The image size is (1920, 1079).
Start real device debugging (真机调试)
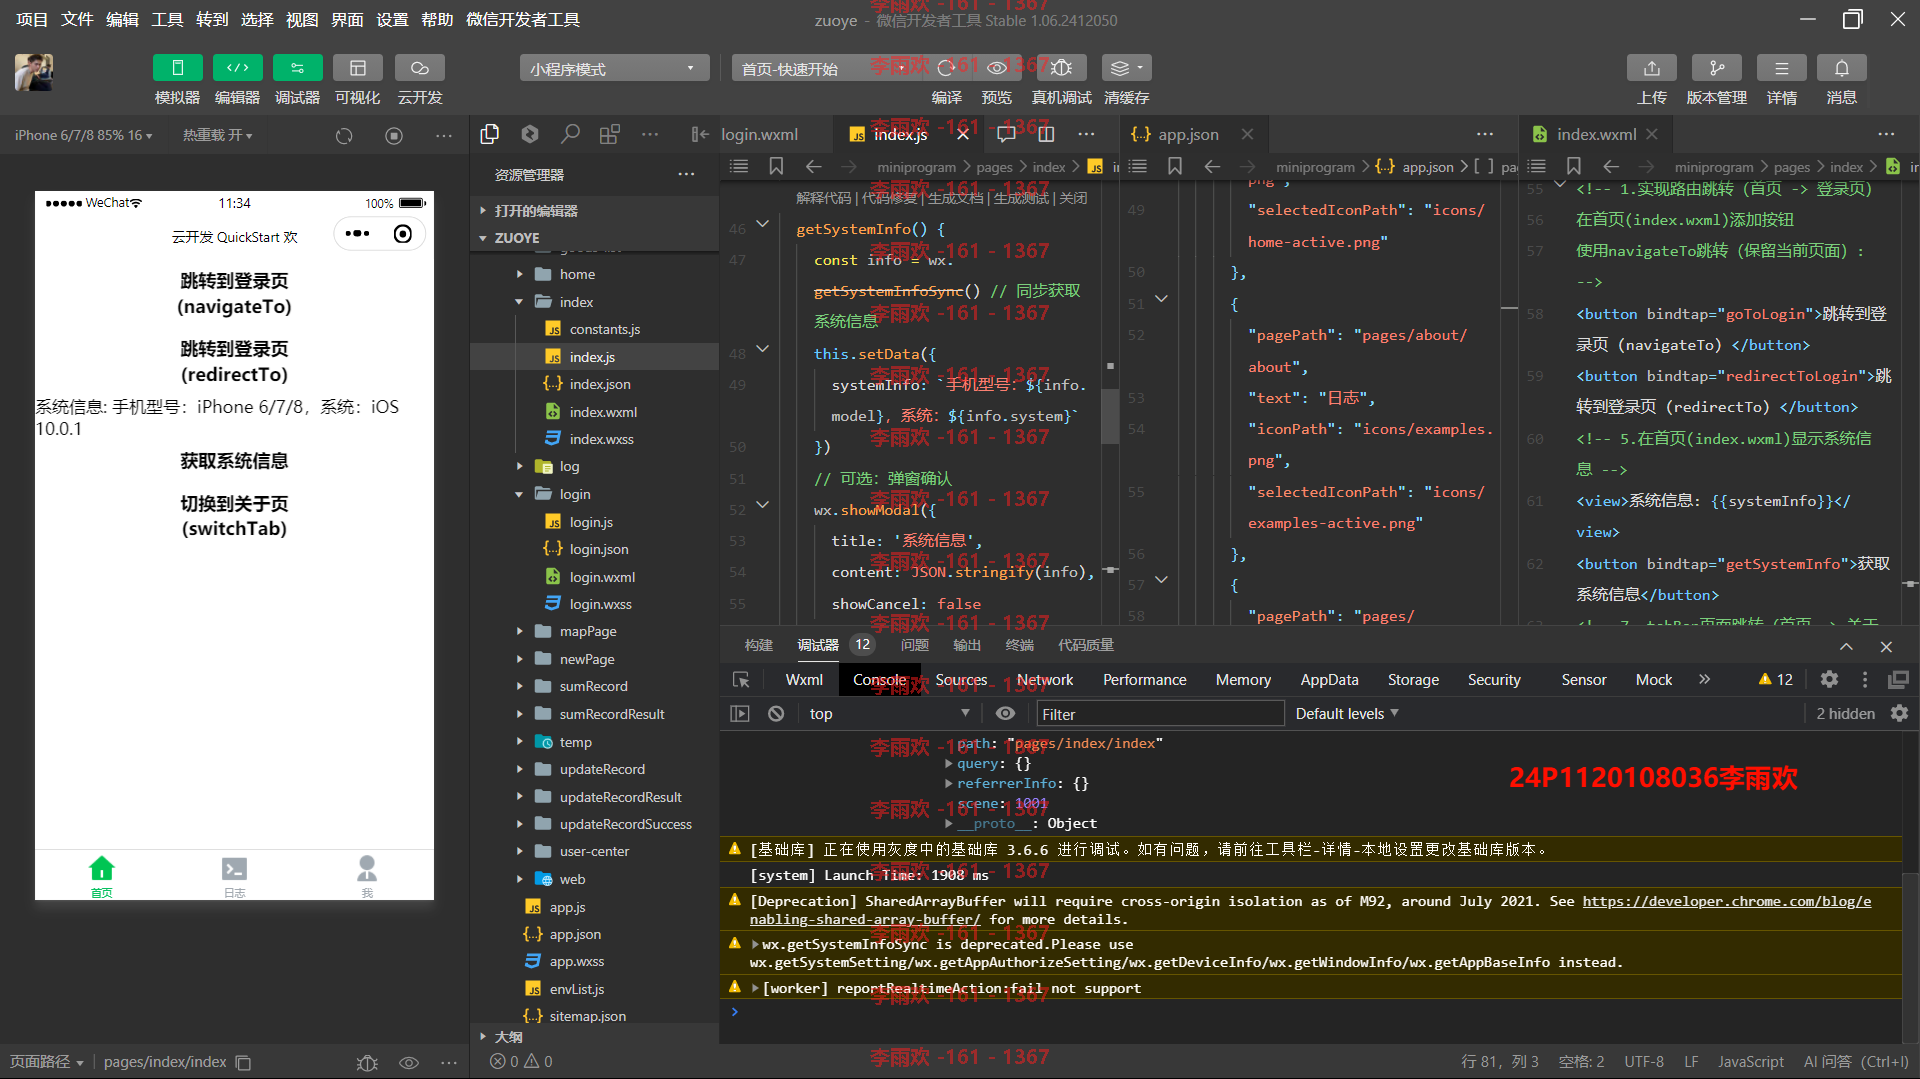pyautogui.click(x=1062, y=68)
